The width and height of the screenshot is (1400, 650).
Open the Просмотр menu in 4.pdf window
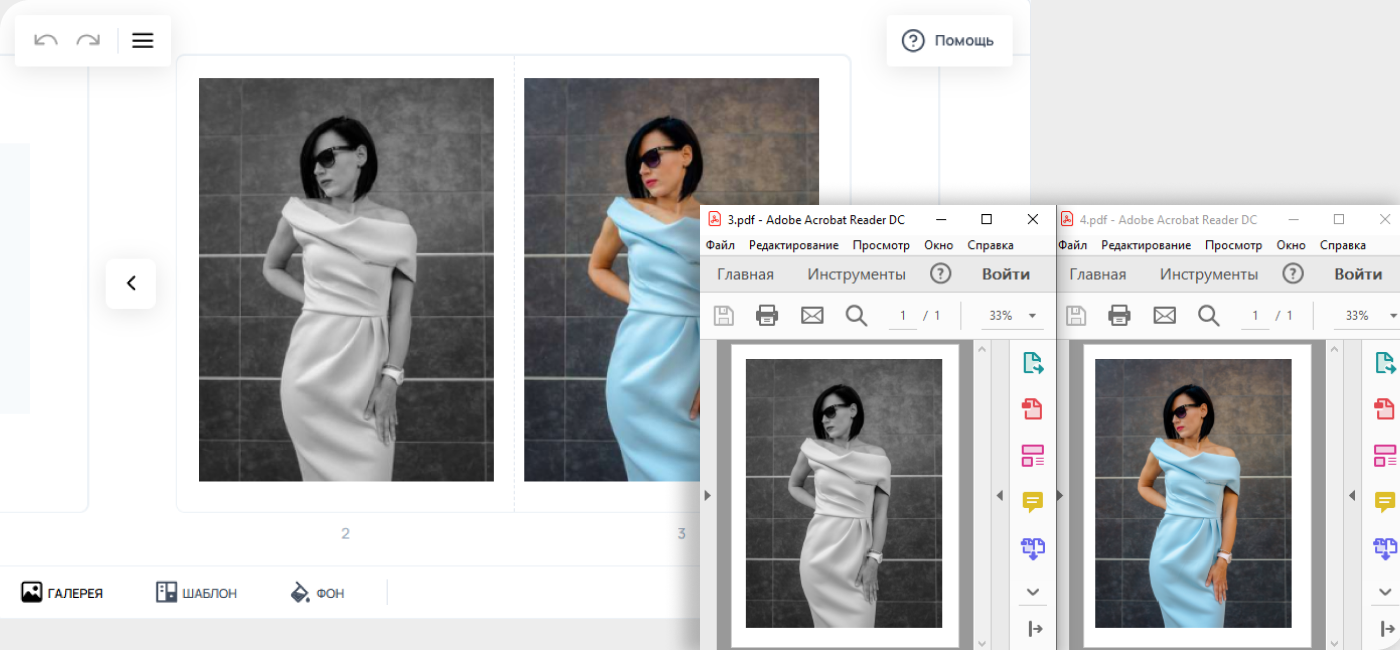[x=1233, y=245]
